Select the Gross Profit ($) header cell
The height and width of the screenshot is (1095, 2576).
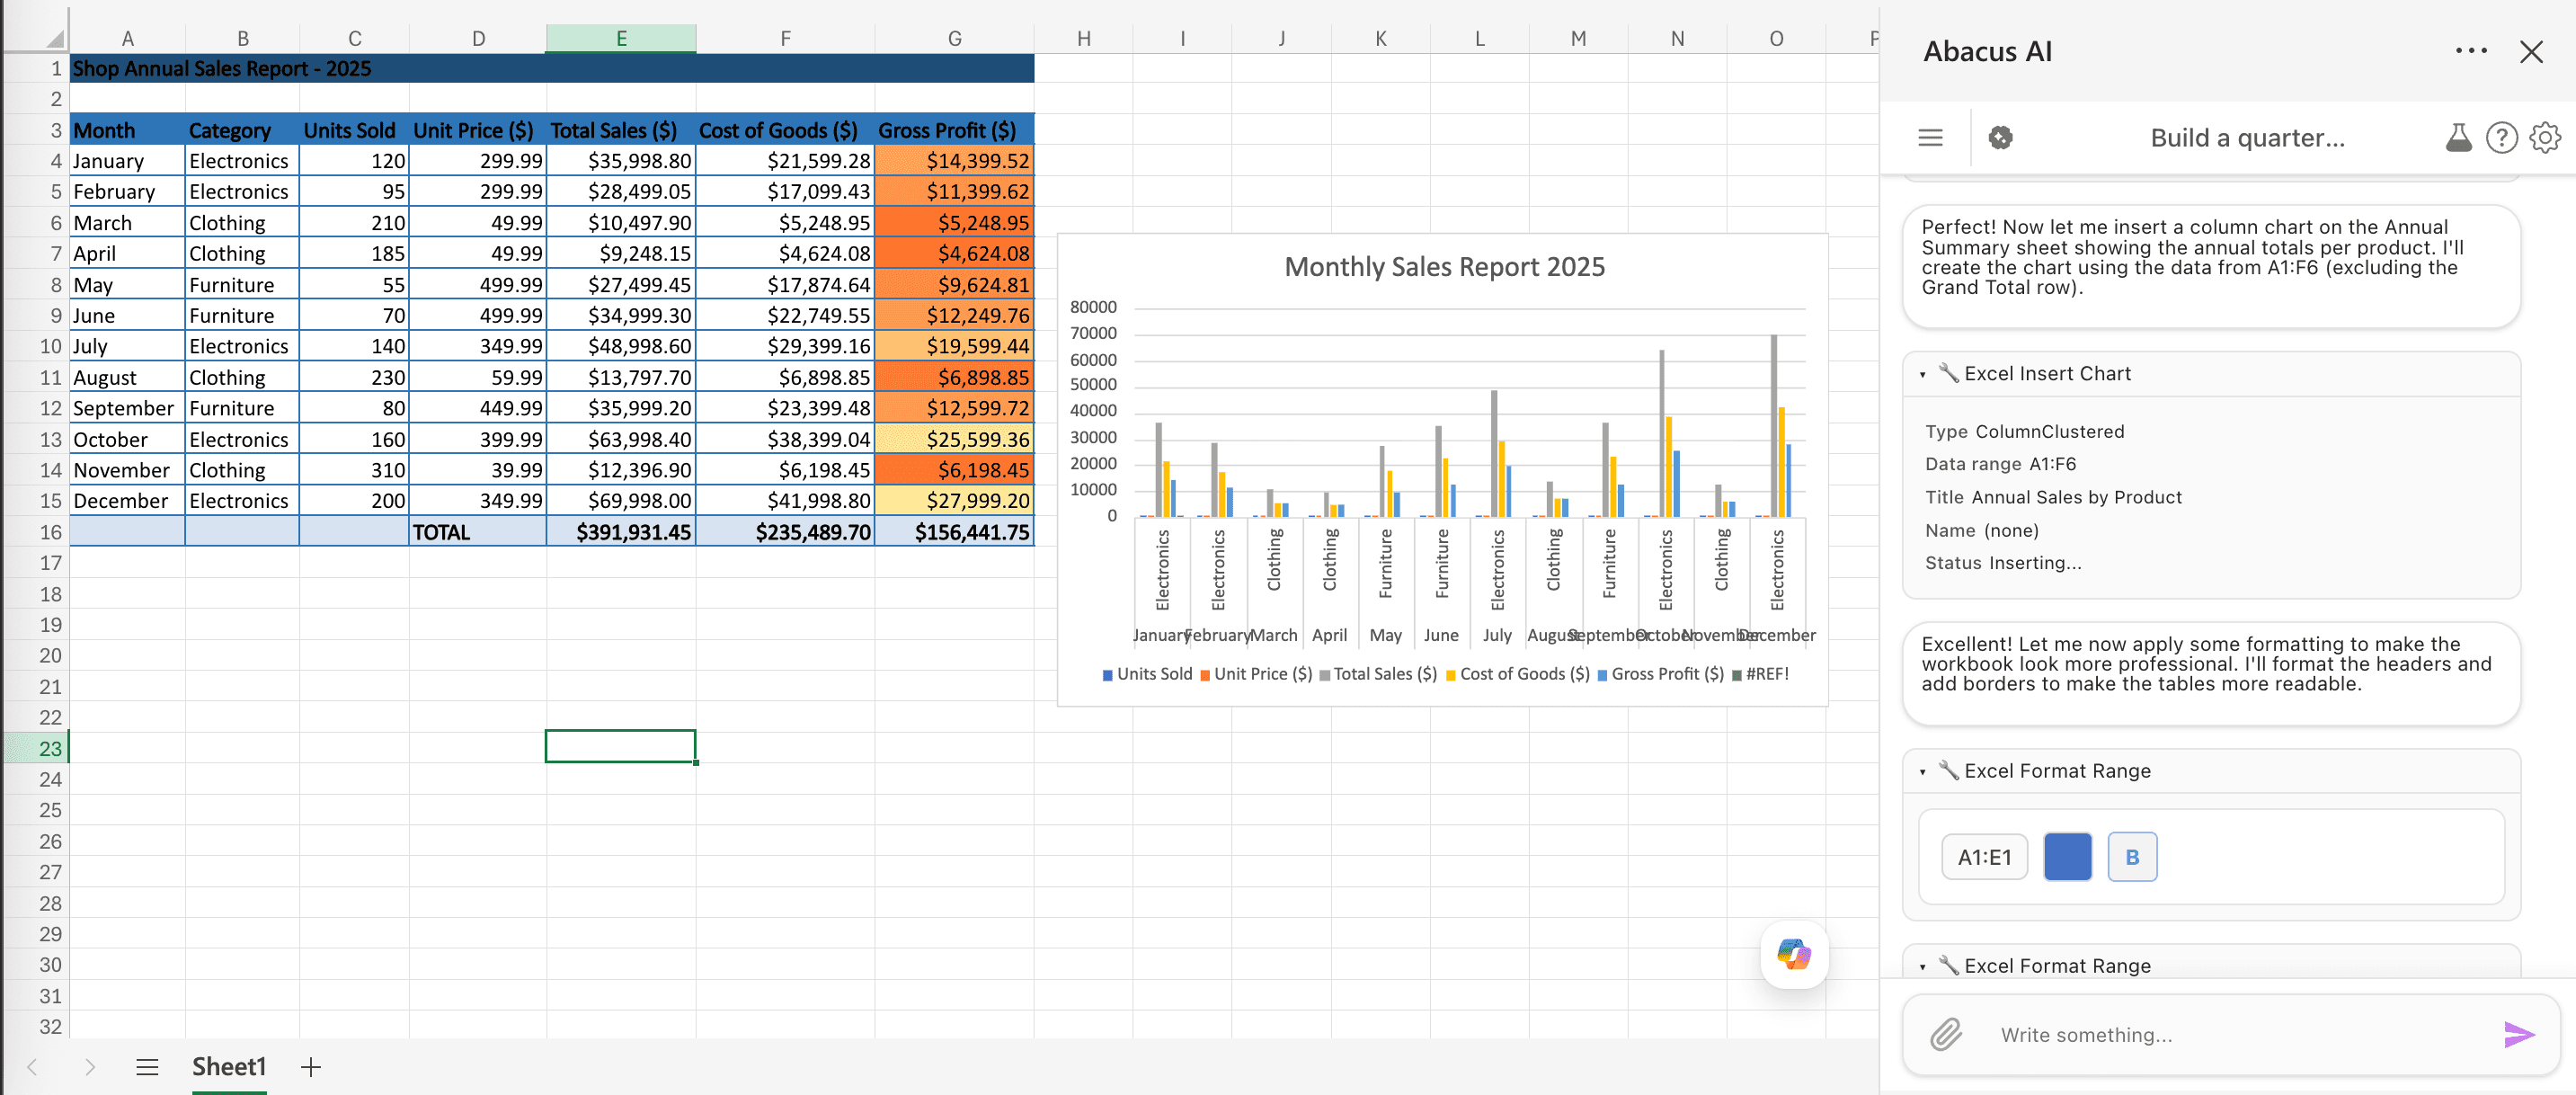tap(954, 130)
